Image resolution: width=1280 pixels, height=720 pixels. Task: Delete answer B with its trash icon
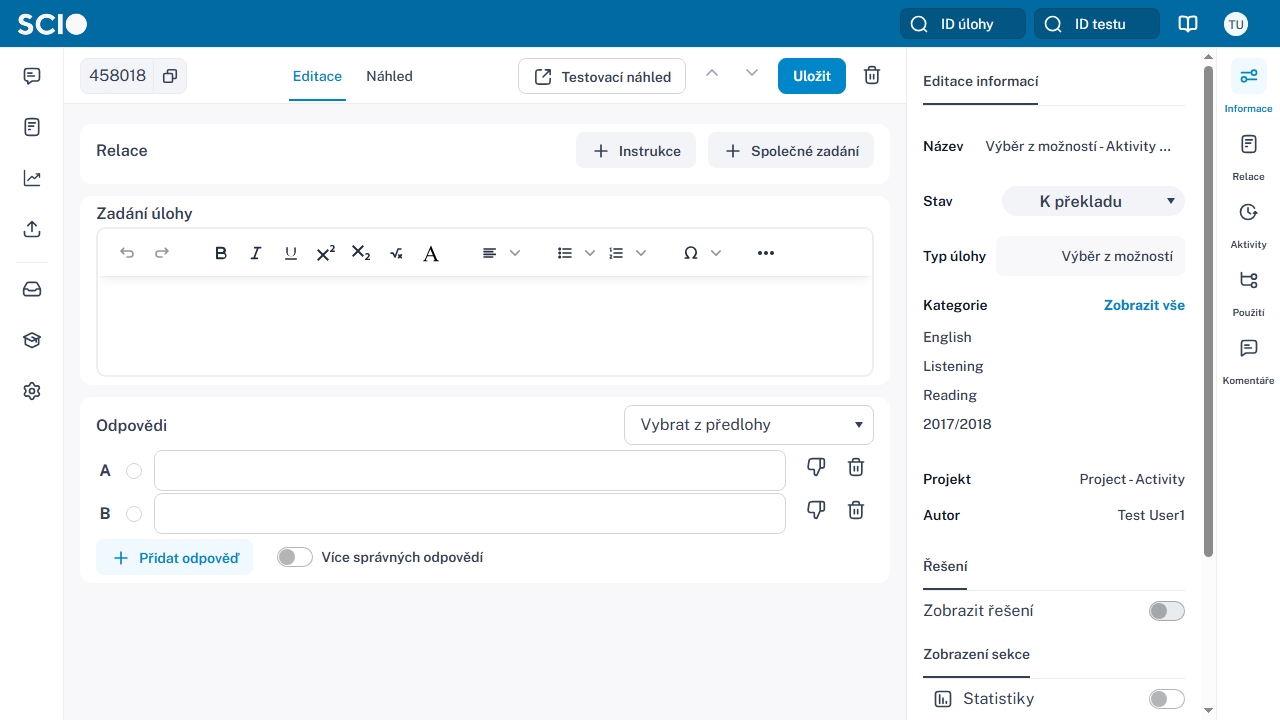856,510
